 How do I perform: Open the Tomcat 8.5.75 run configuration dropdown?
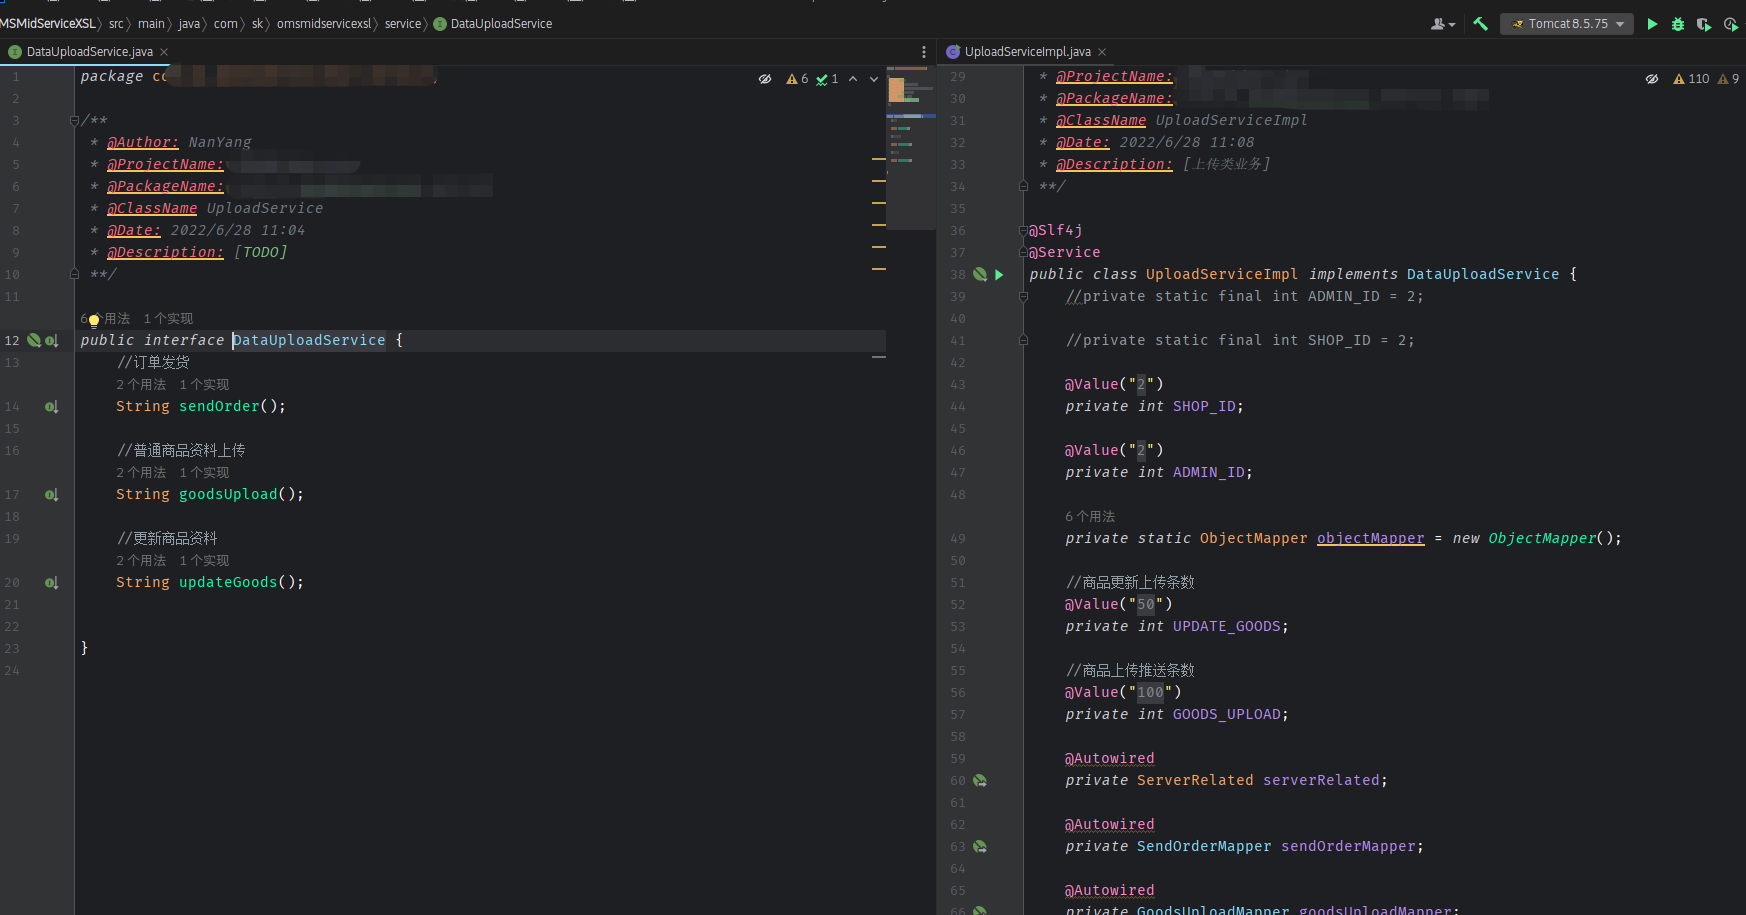1567,24
